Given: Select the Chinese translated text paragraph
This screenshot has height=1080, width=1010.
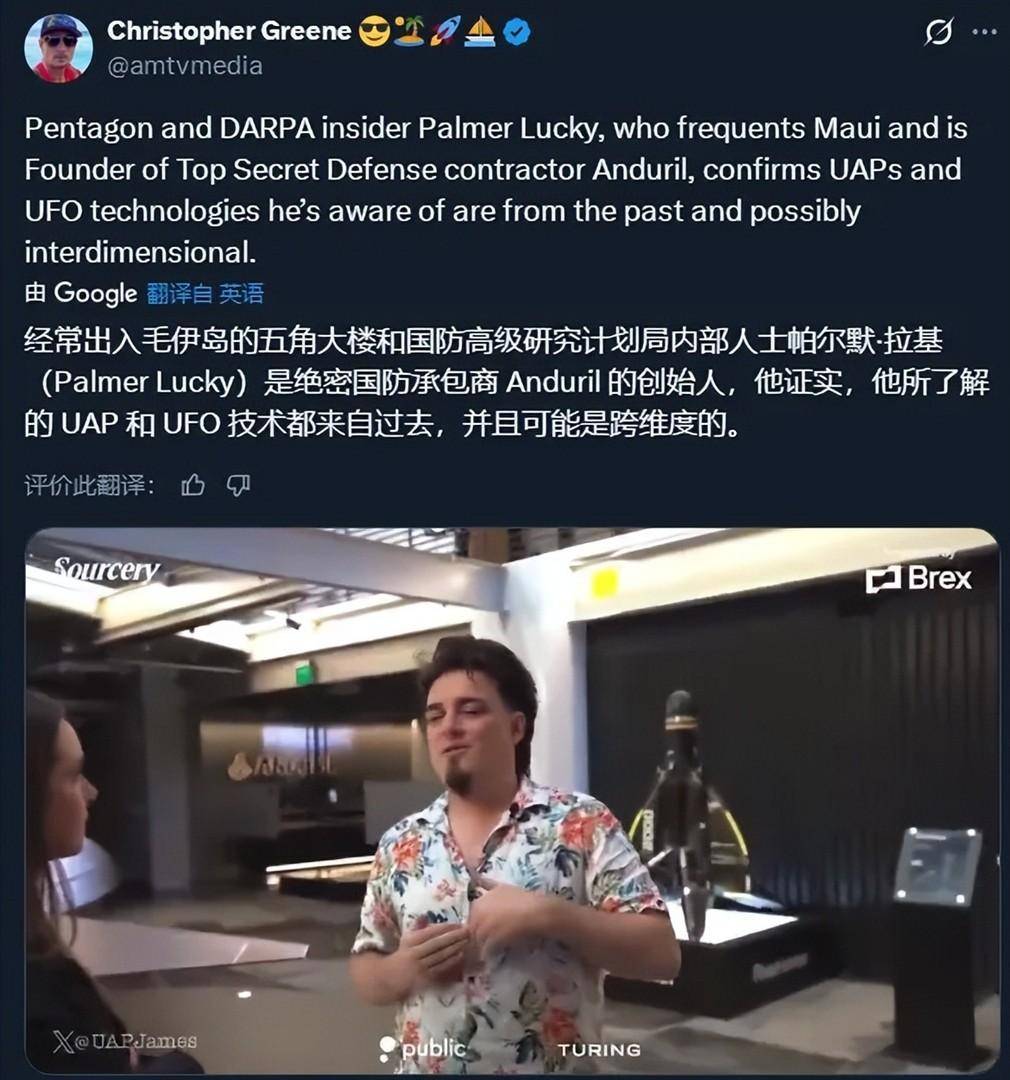Looking at the screenshot, I should 507,382.
